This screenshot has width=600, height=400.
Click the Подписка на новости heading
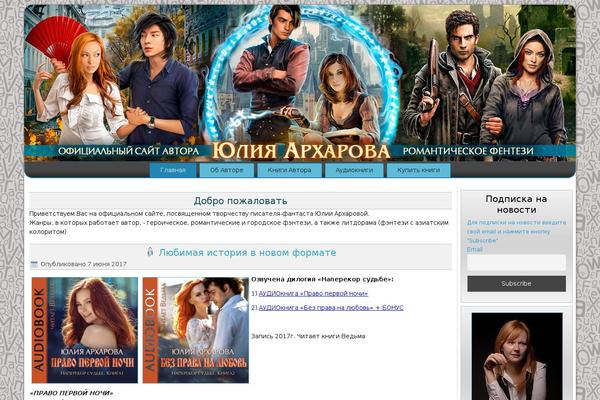516,204
